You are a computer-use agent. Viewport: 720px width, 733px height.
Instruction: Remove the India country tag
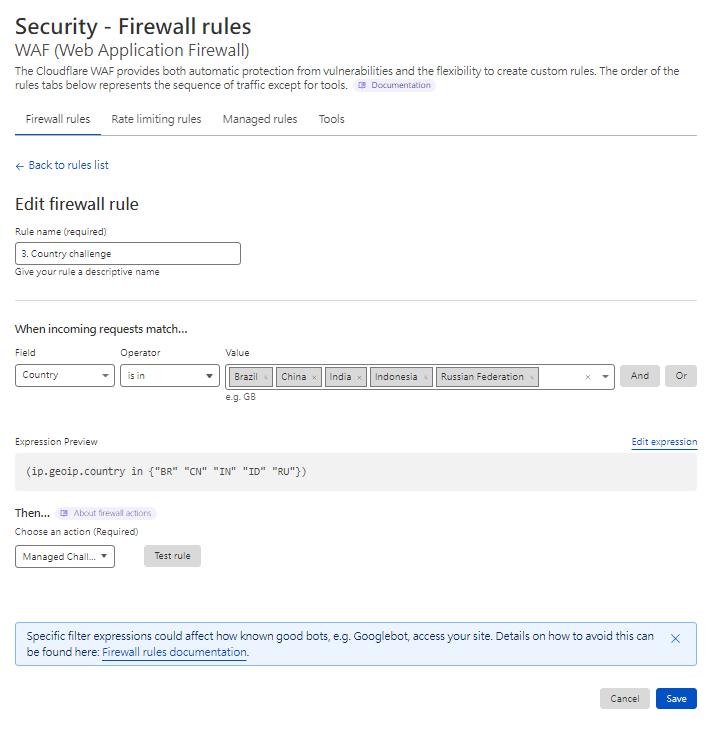coord(360,377)
